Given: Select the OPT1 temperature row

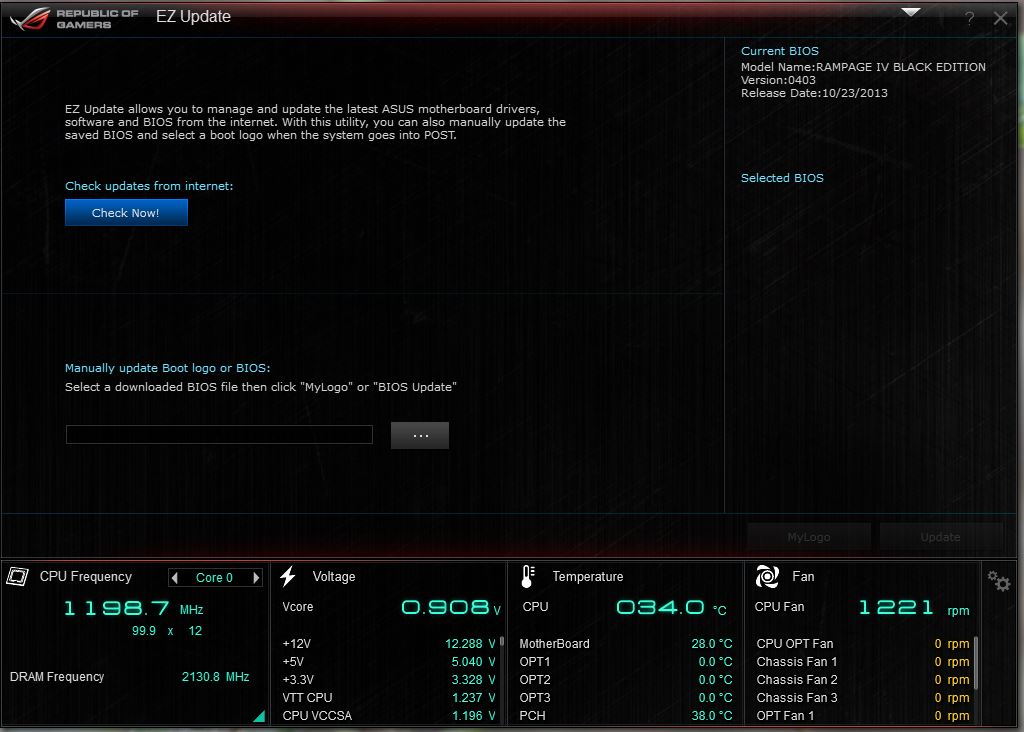Looking at the screenshot, I should click(x=626, y=661).
